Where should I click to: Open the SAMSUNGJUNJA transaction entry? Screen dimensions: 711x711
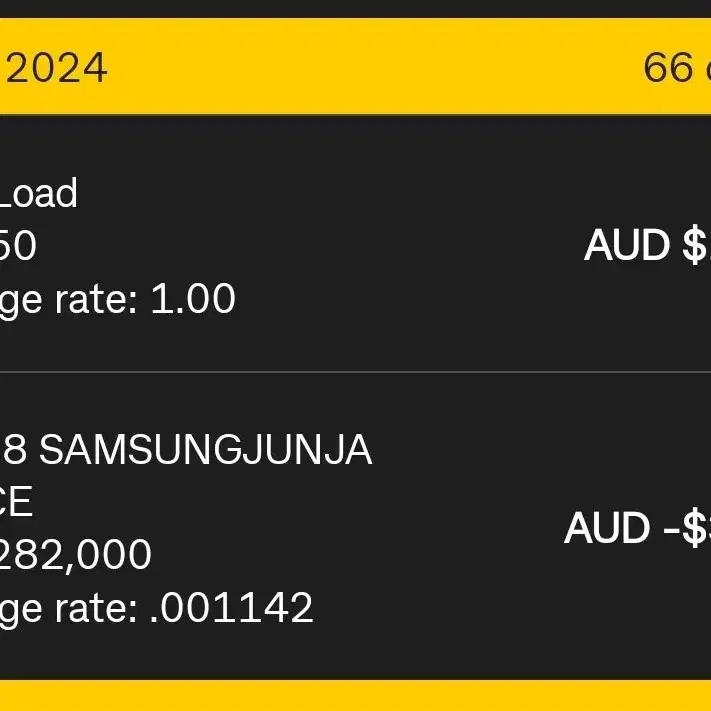coord(356,526)
